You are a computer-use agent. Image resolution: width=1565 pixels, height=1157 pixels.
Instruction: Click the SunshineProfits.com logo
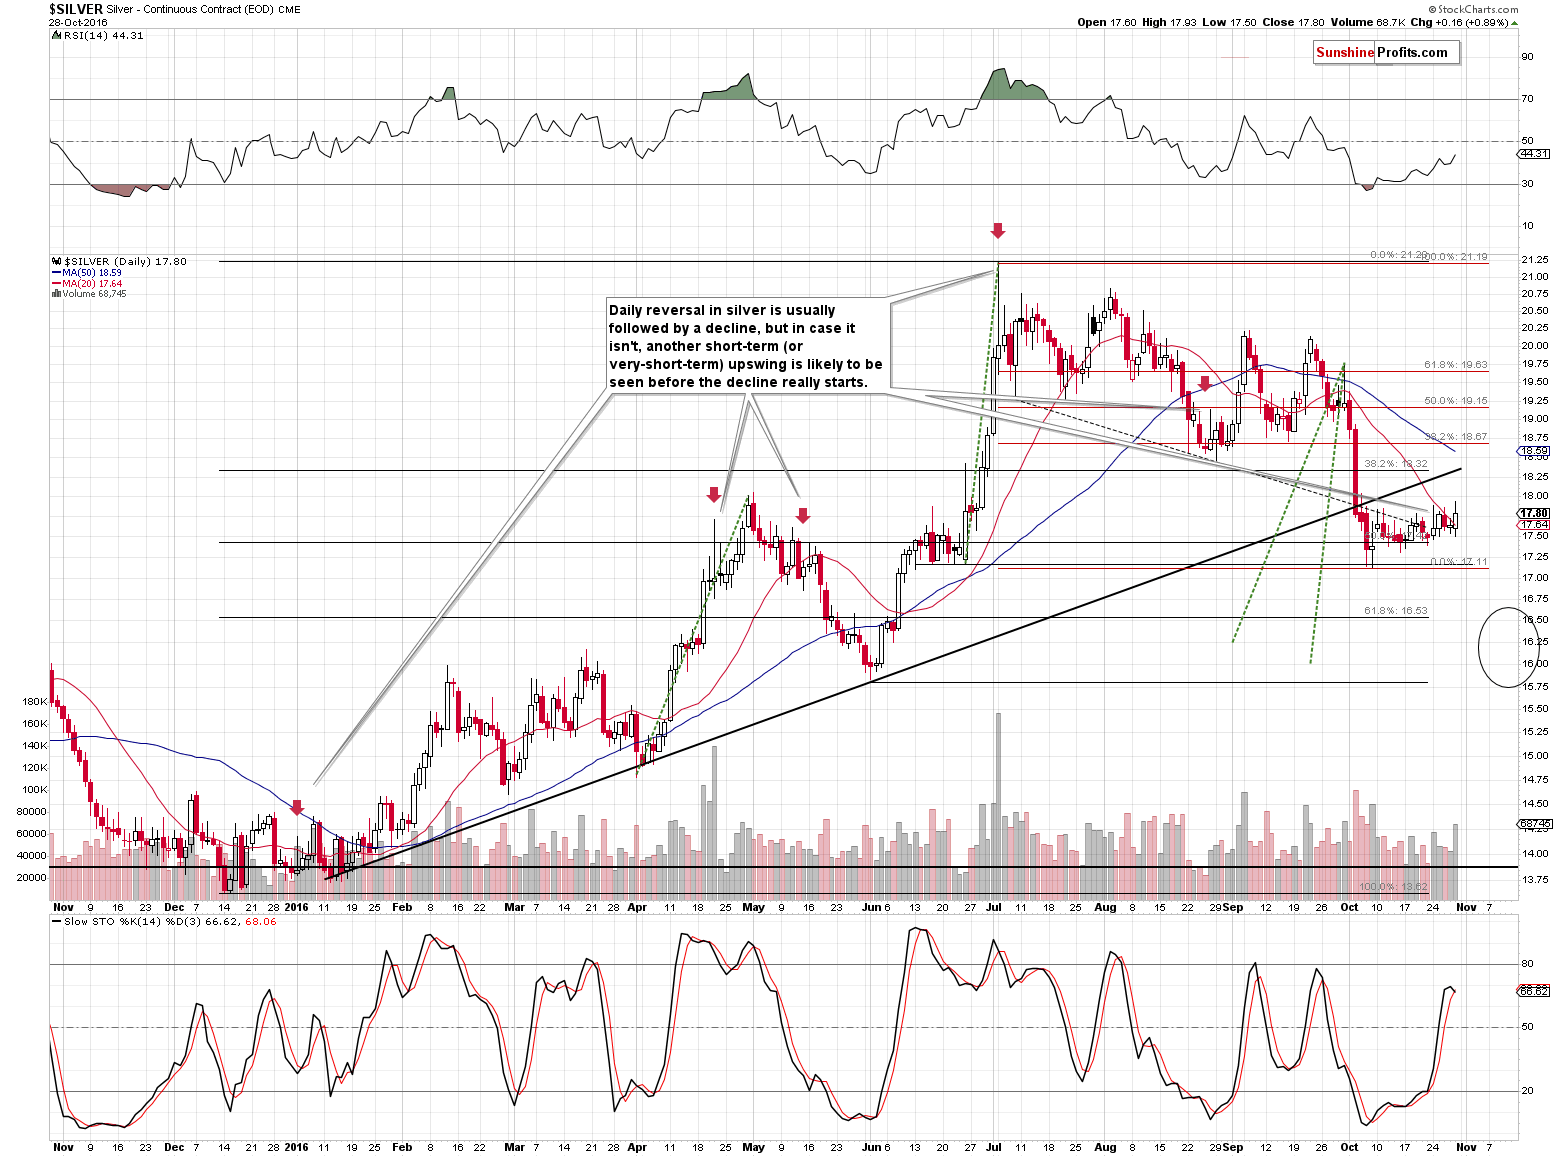[1386, 53]
